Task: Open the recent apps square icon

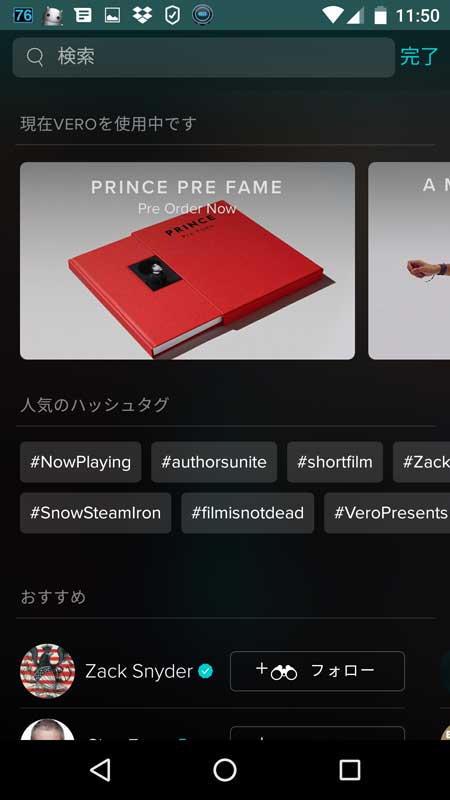Action: [x=350, y=770]
